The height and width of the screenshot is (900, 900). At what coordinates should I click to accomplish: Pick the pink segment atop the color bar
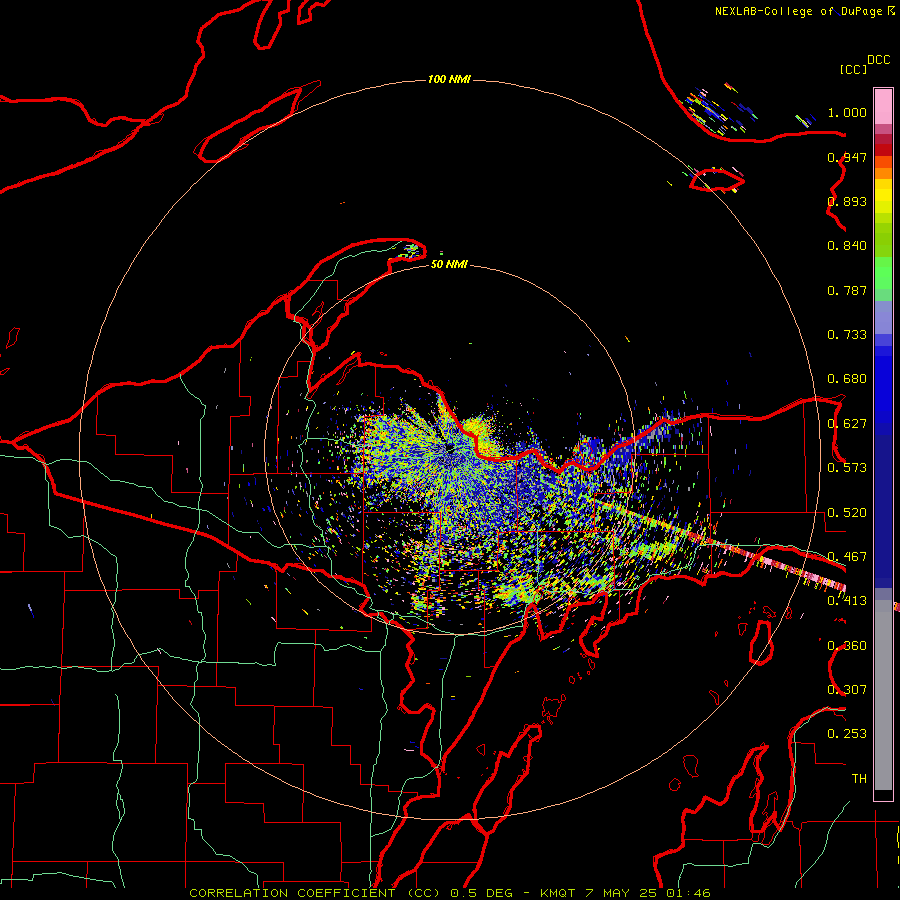[x=883, y=107]
